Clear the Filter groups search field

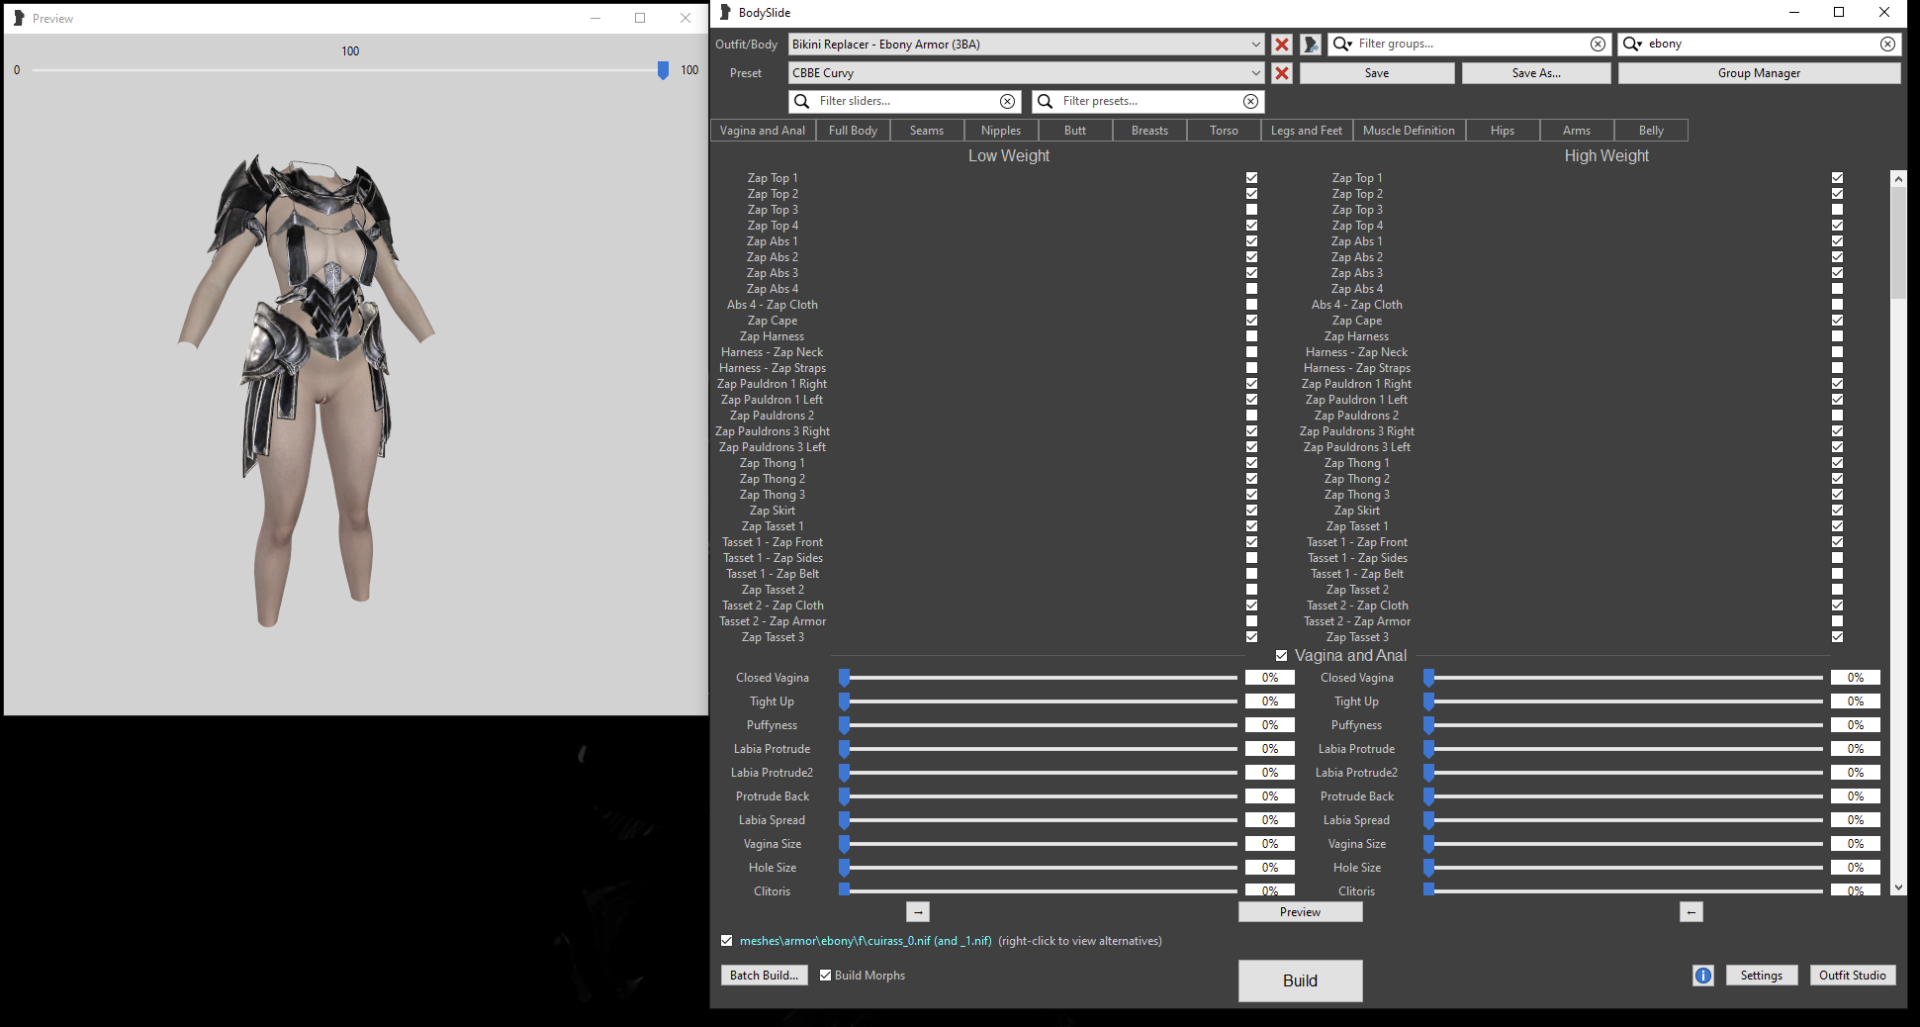pos(1597,44)
